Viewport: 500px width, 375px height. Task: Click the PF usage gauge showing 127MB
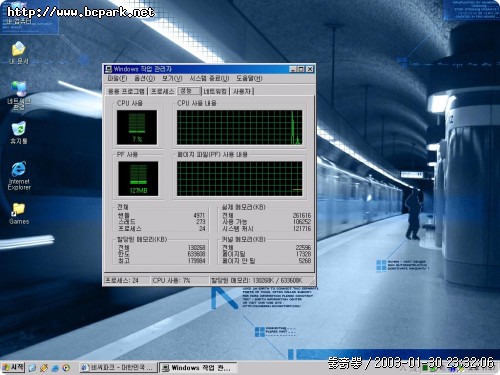click(138, 179)
